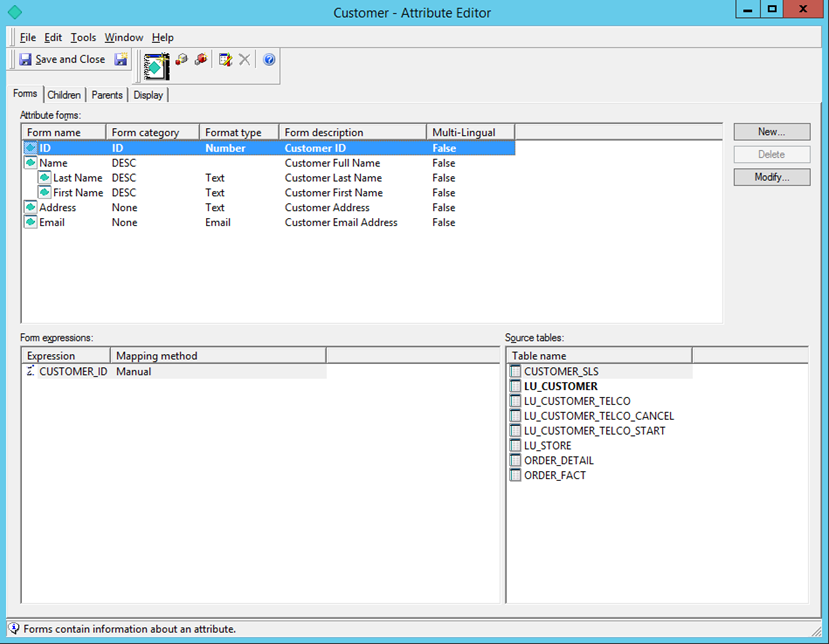Viewport: 829px width, 644px height.
Task: Click the modify form pencil icon
Action: click(x=226, y=59)
